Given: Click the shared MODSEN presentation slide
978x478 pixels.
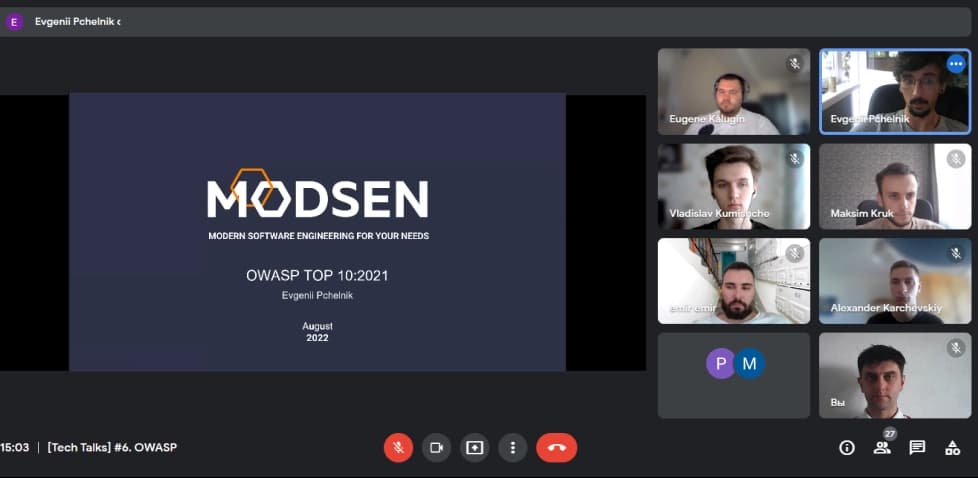Looking at the screenshot, I should tap(317, 232).
